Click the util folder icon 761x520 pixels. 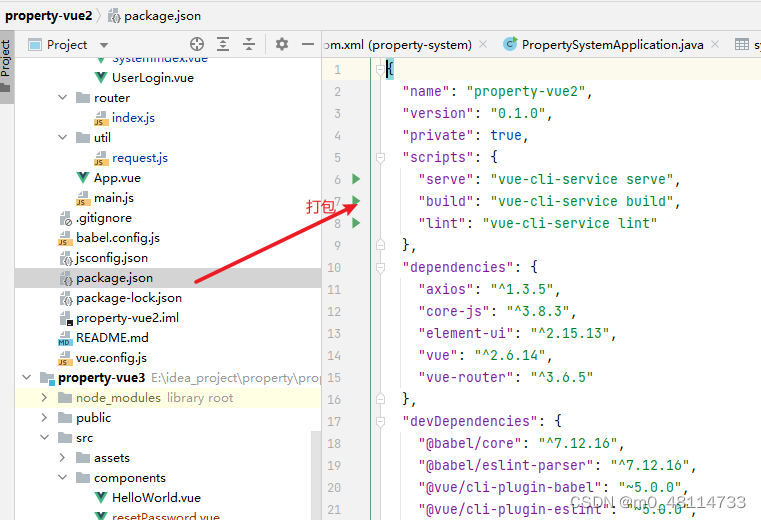click(83, 137)
